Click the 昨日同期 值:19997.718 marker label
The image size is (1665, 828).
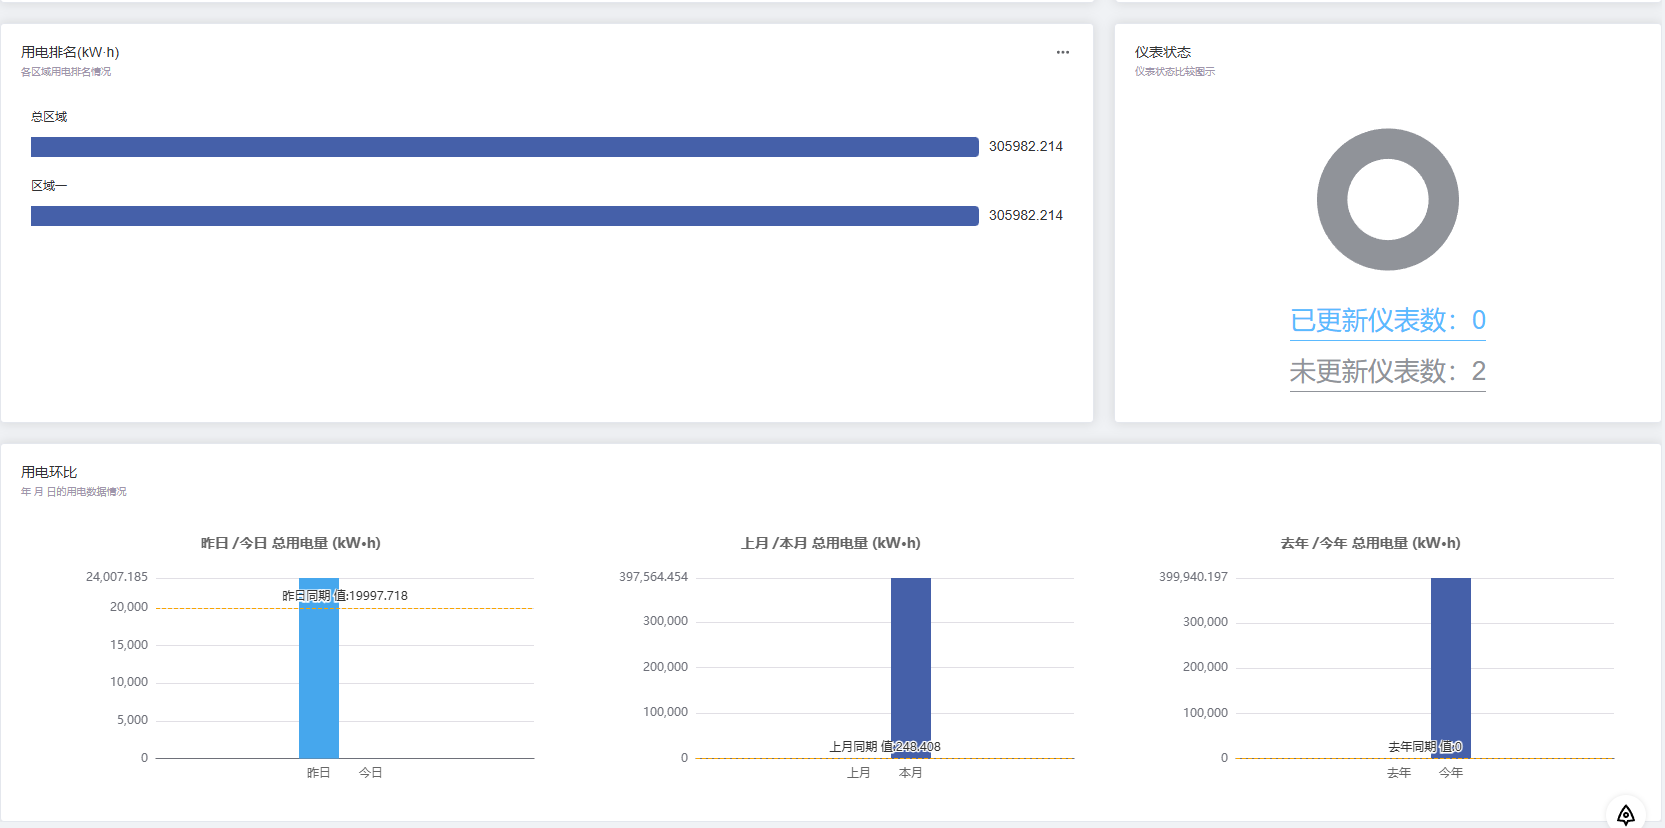pyautogui.click(x=345, y=596)
